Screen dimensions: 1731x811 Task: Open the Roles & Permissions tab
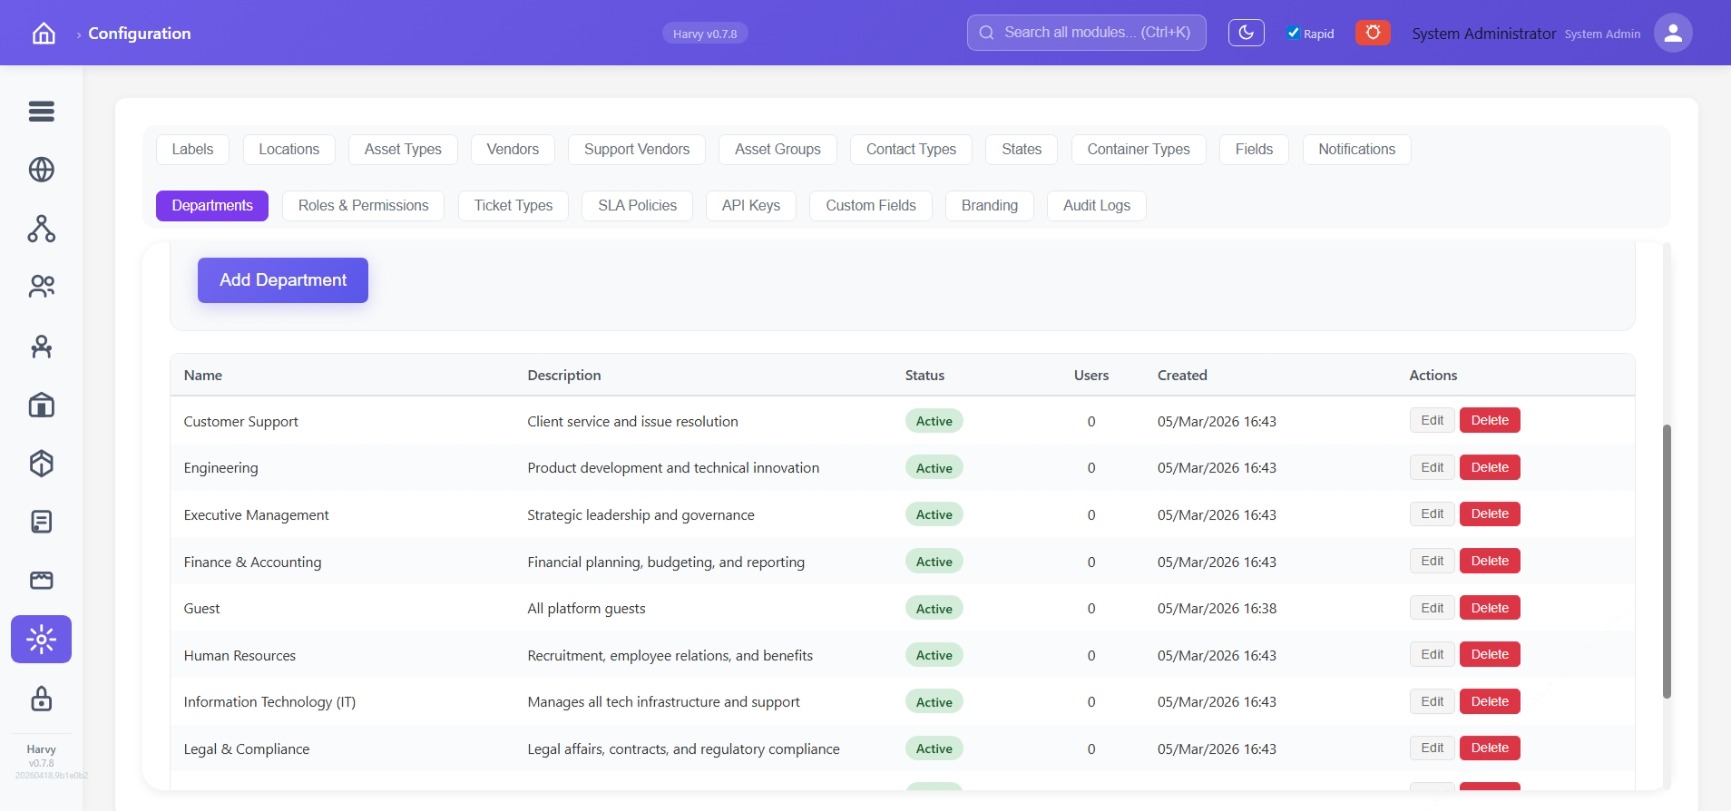363,205
